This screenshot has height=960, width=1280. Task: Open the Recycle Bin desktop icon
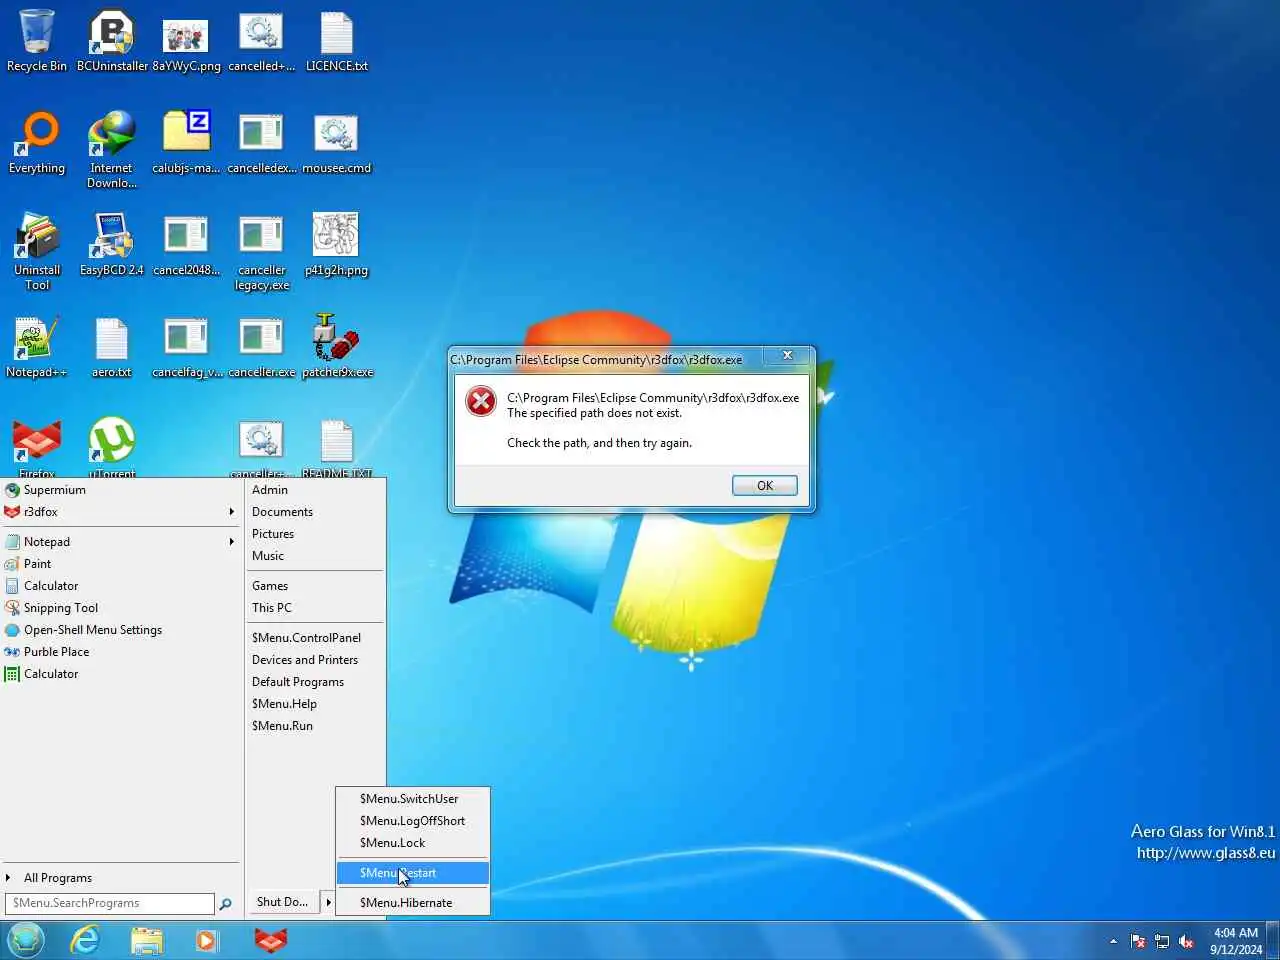(x=37, y=41)
